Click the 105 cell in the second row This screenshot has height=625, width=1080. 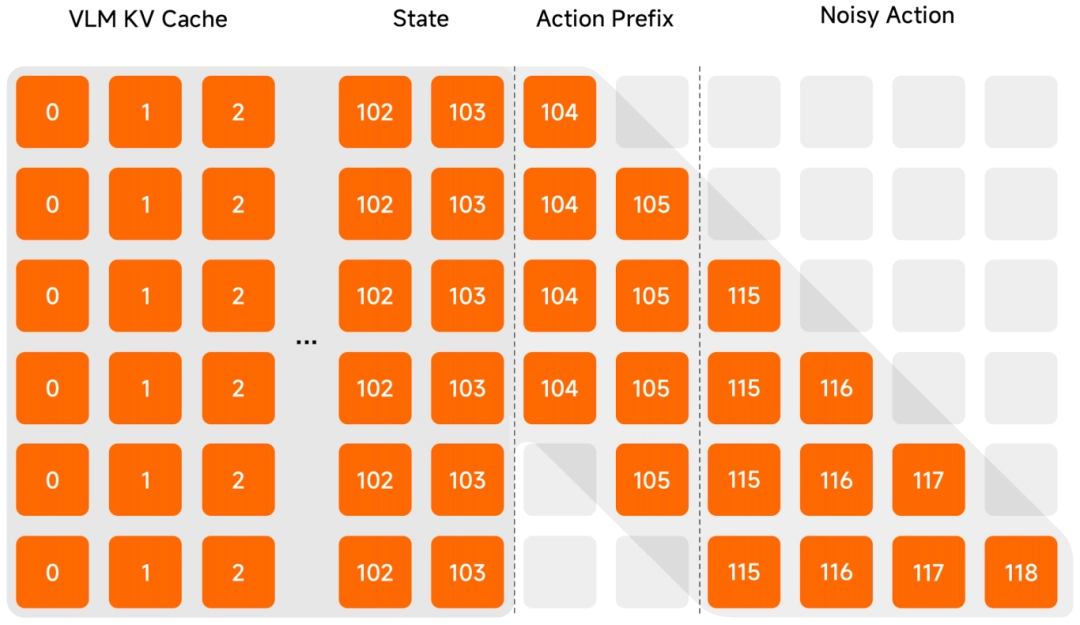pyautogui.click(x=652, y=204)
